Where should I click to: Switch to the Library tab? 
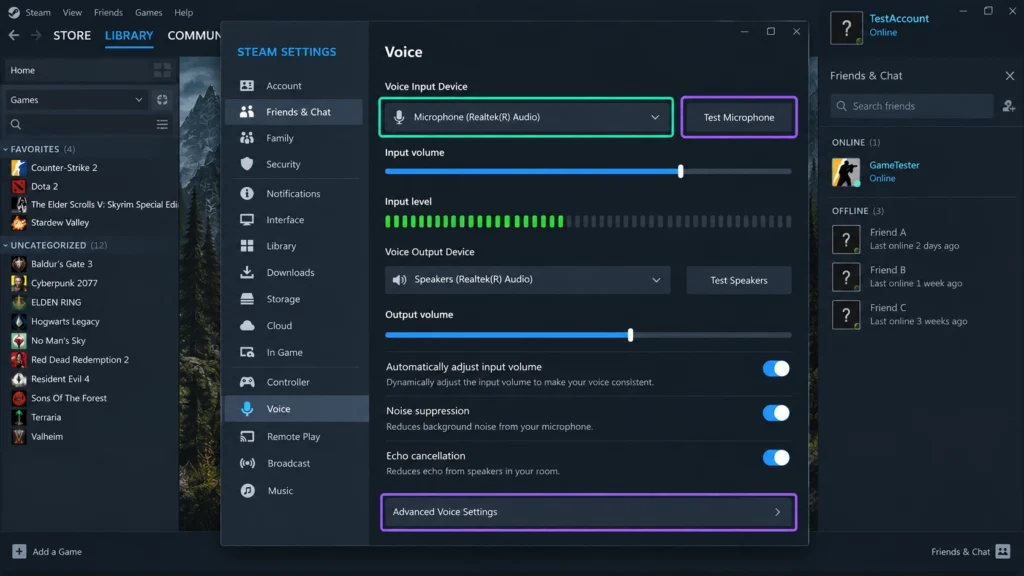129,35
